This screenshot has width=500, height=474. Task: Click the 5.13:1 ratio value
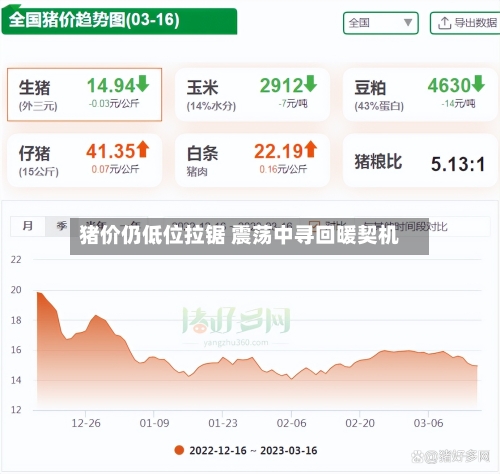click(458, 164)
